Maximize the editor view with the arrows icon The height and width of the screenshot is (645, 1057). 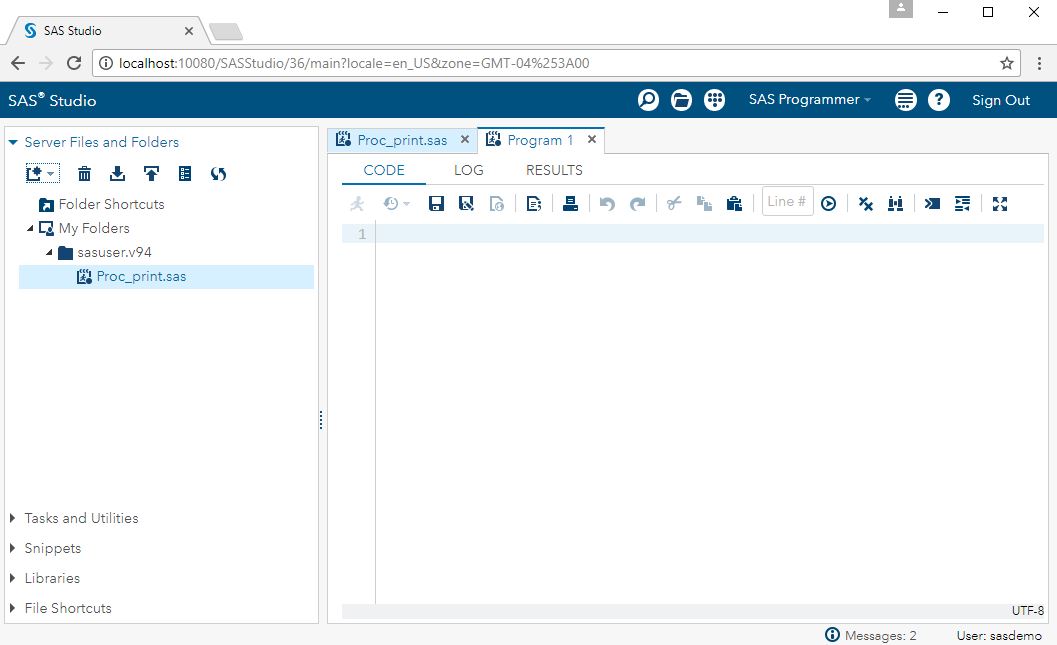click(1000, 204)
